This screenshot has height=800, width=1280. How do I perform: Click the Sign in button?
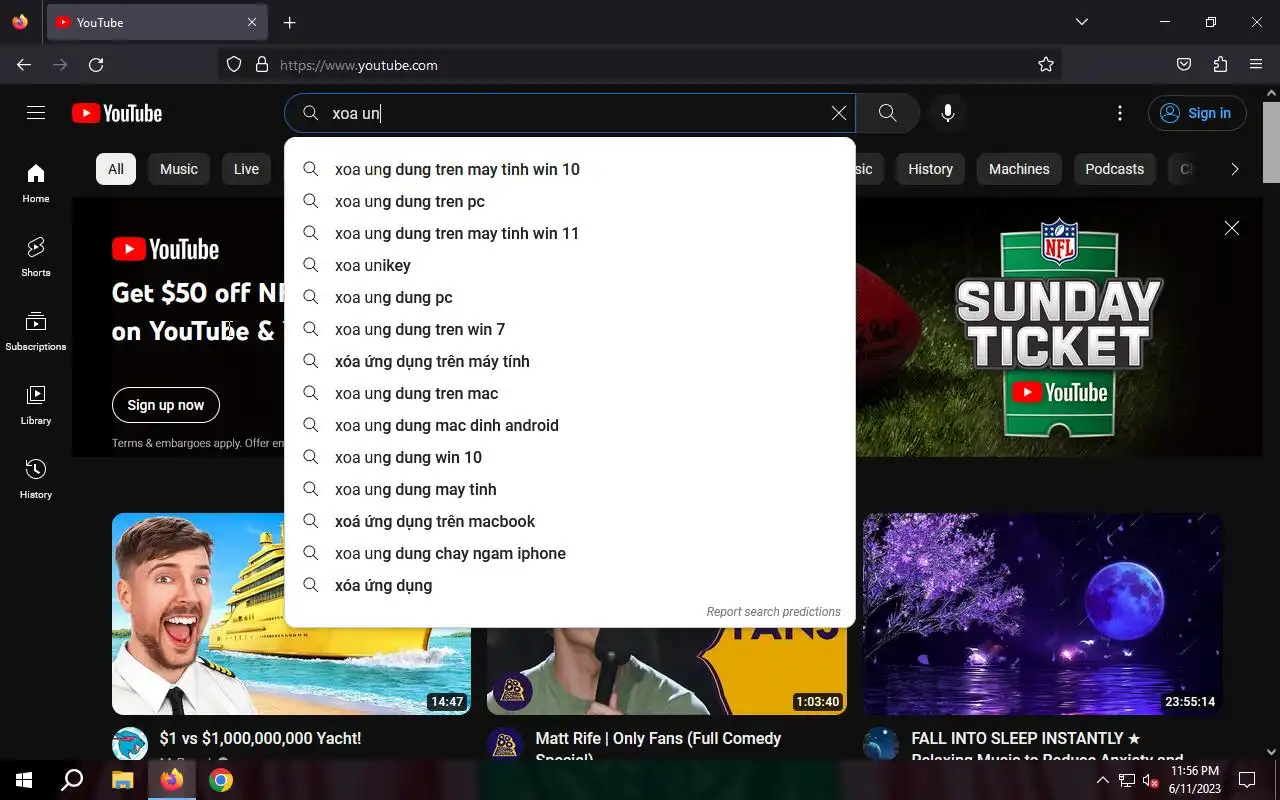[1197, 113]
